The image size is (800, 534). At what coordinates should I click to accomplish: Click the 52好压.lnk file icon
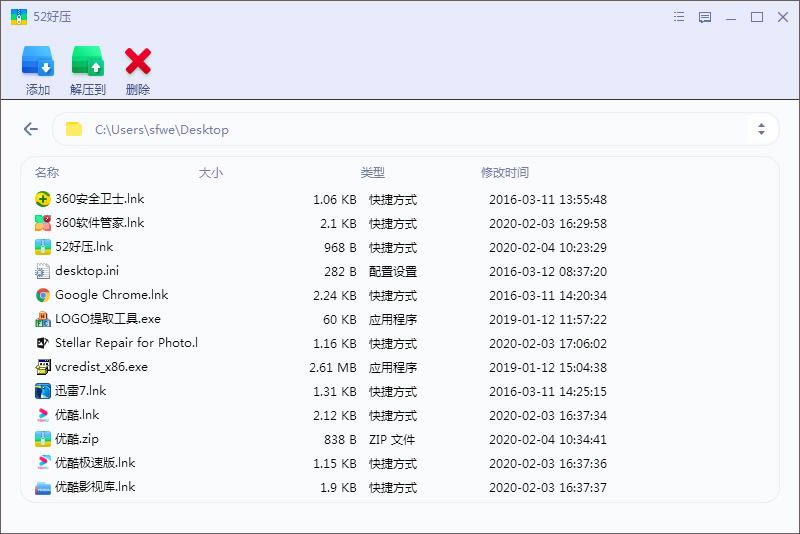pyautogui.click(x=43, y=247)
